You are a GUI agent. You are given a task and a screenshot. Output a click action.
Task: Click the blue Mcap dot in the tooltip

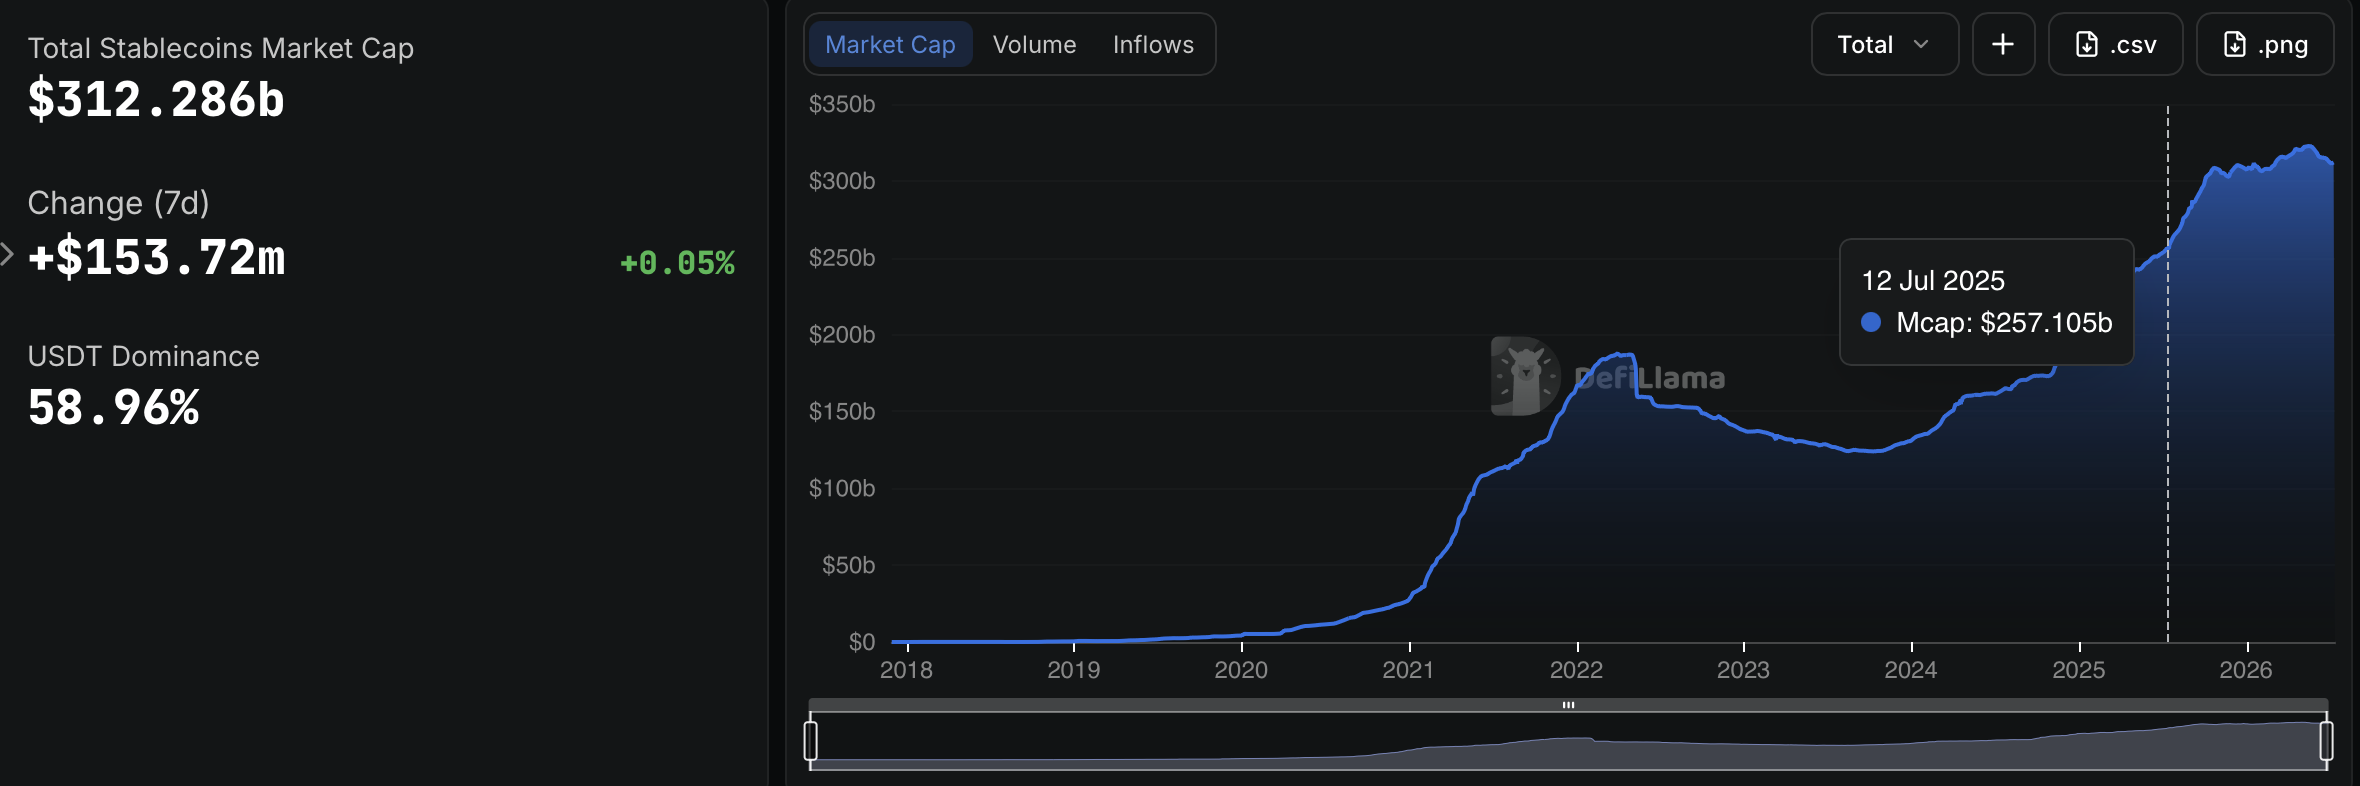pos(1871,322)
